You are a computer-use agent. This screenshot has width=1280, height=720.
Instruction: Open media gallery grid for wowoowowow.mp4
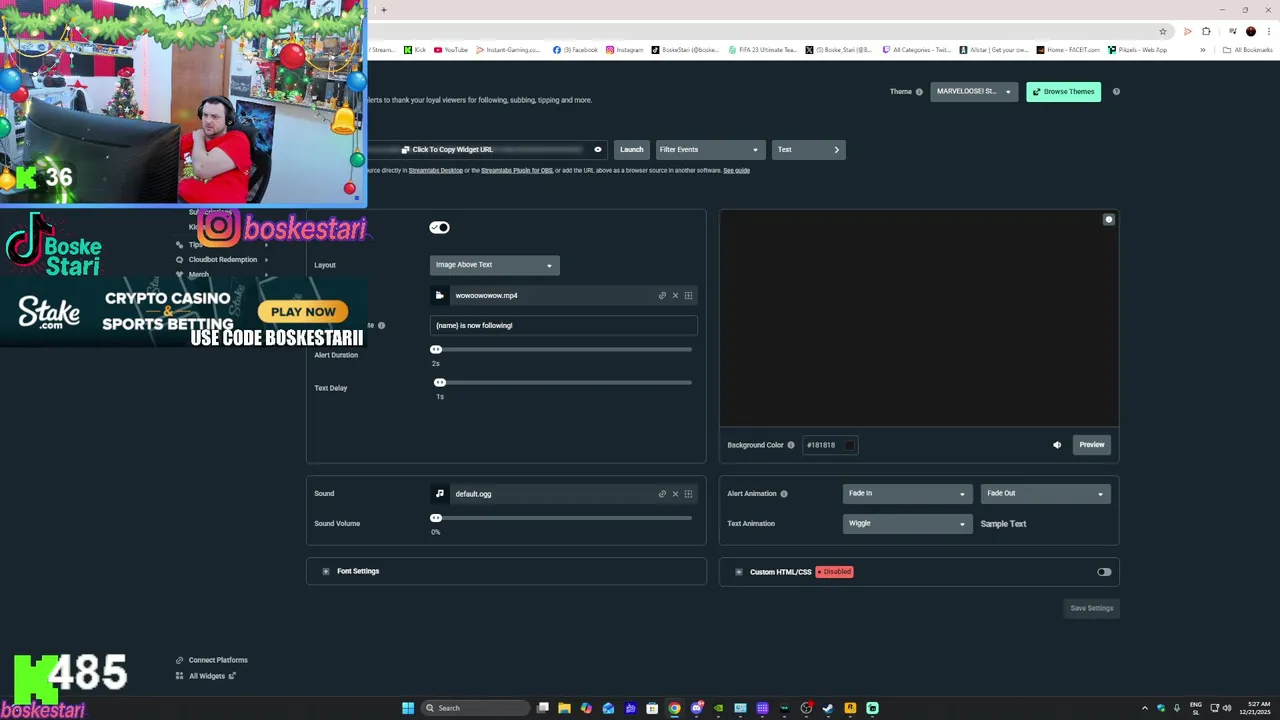pos(688,296)
